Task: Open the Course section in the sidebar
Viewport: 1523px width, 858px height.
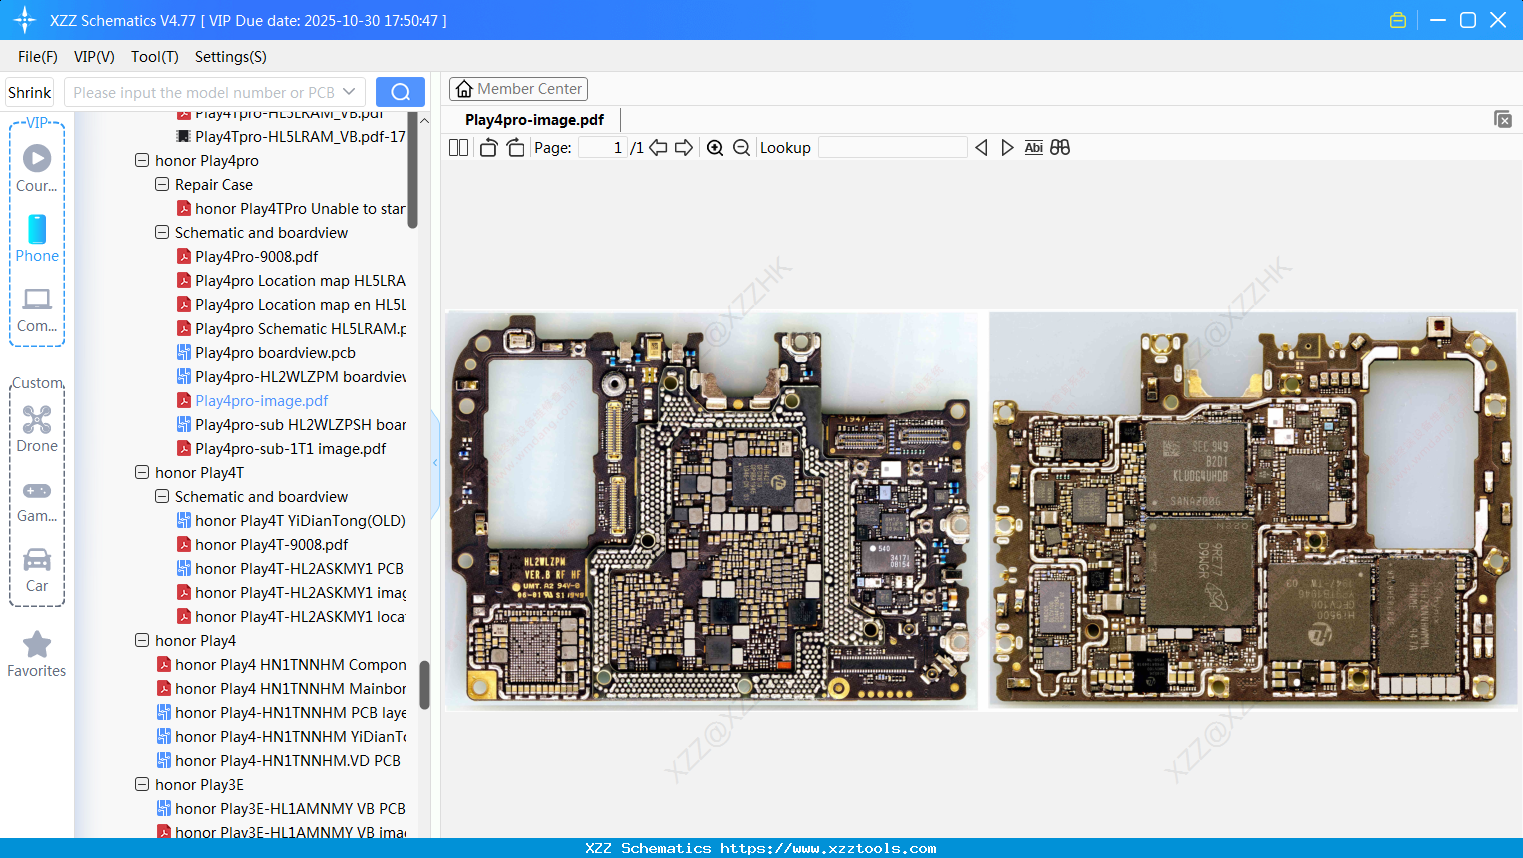Action: click(x=37, y=168)
